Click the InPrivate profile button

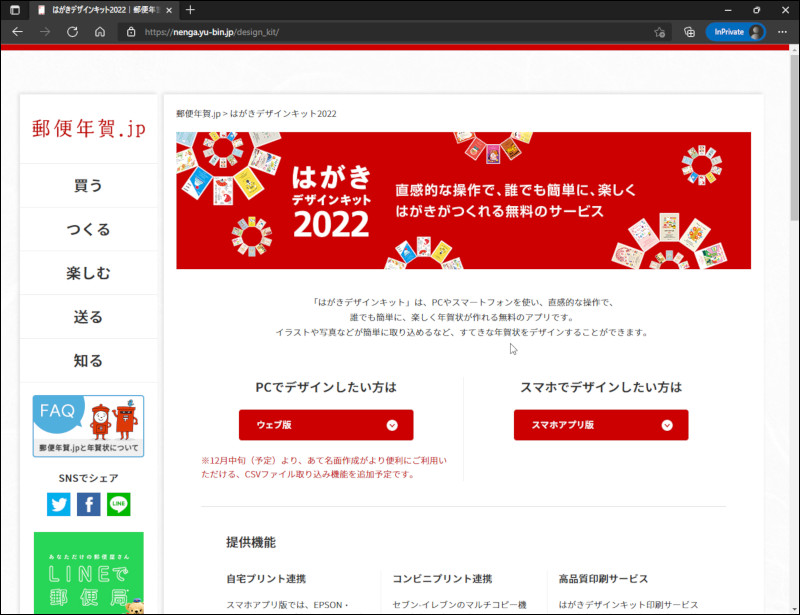tap(735, 32)
